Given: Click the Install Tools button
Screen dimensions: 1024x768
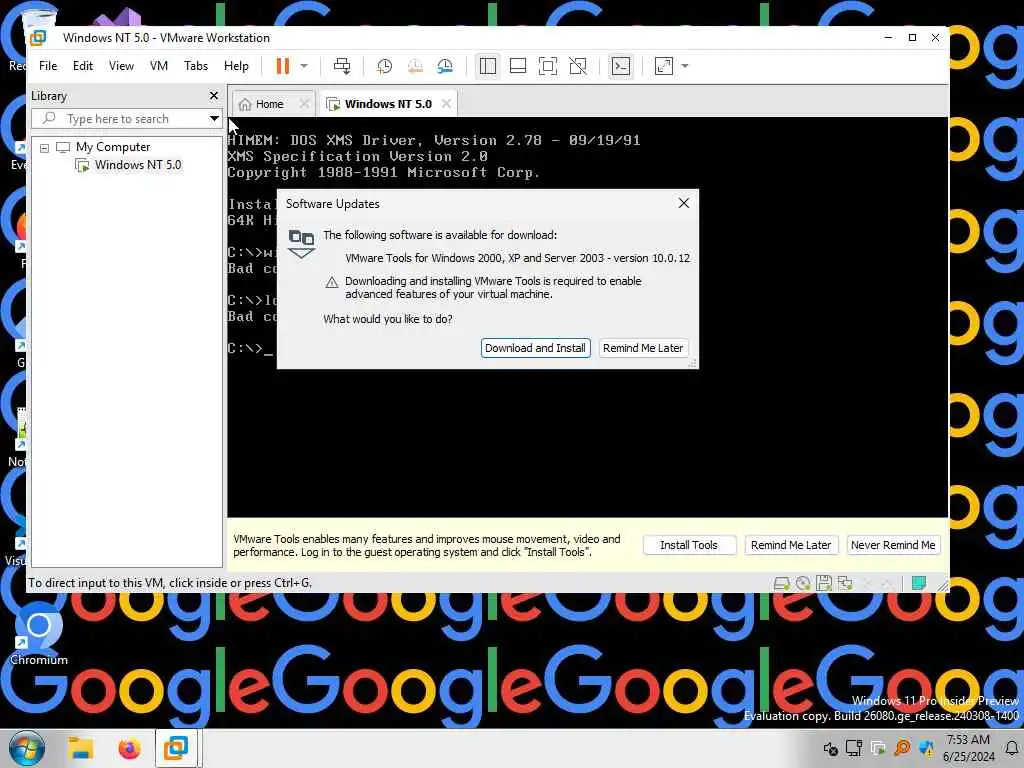Looking at the screenshot, I should (x=689, y=545).
